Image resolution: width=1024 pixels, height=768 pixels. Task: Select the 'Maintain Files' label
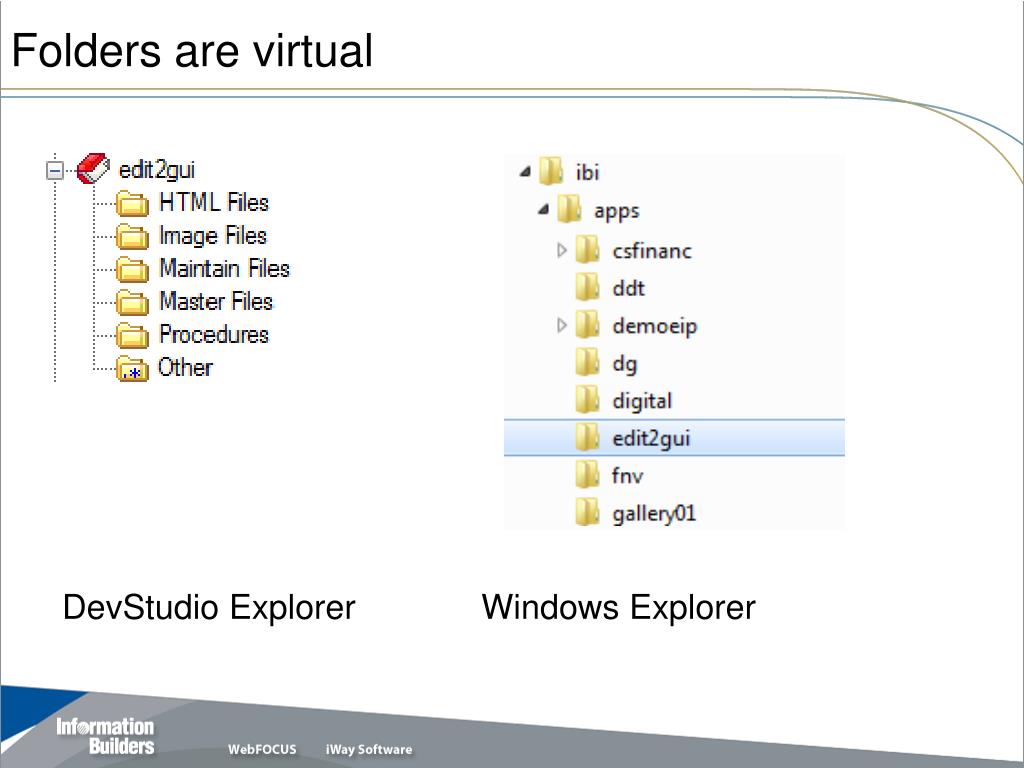[x=225, y=268]
